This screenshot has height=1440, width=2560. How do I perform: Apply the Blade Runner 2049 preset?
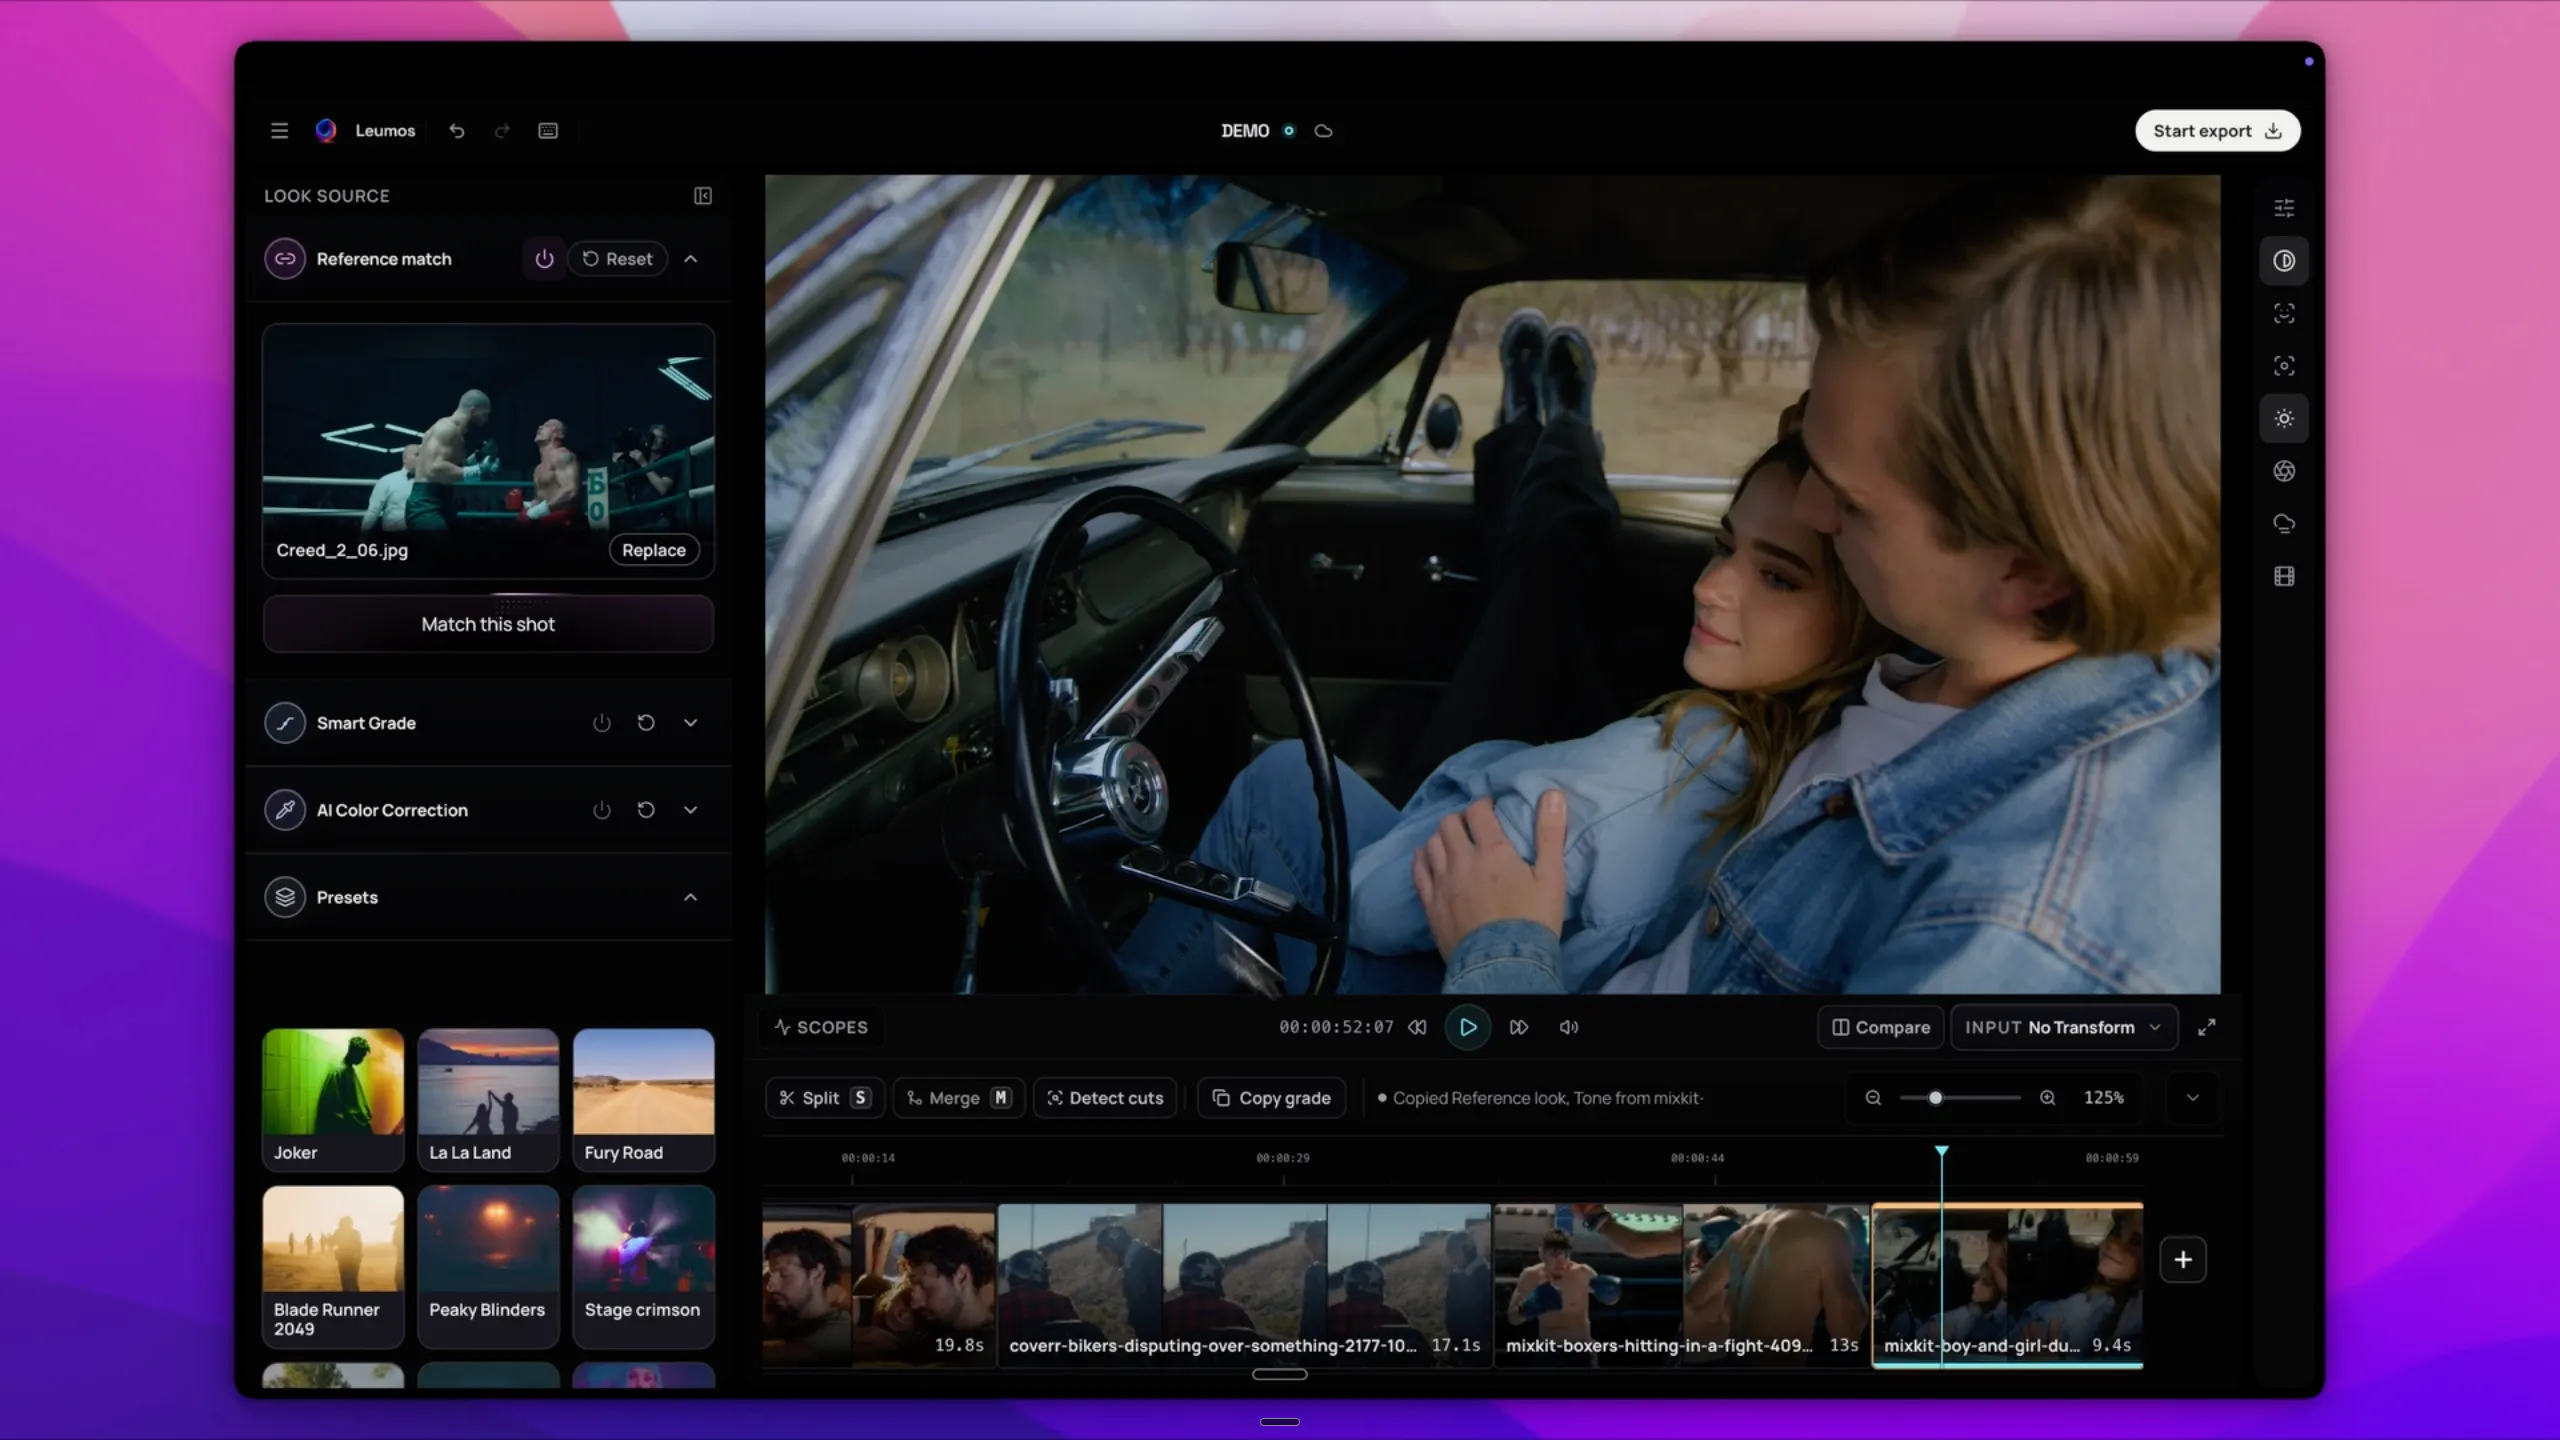pyautogui.click(x=333, y=1267)
